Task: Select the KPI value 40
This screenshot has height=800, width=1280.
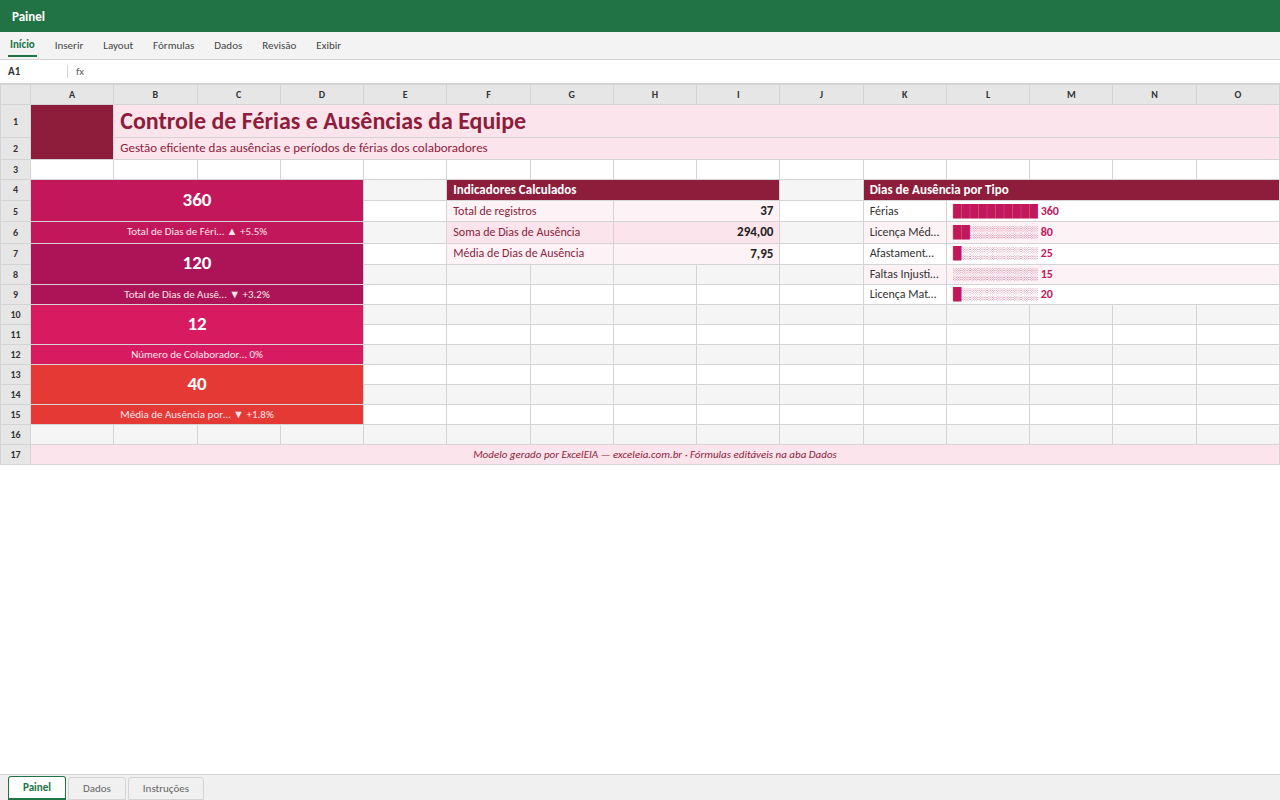Action: click(197, 384)
